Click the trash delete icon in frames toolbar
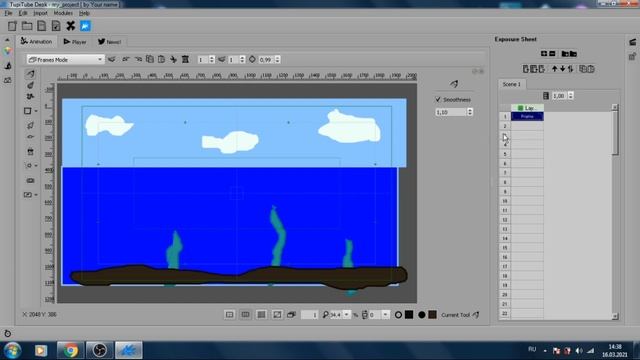The image size is (640, 360). click(x=185, y=60)
